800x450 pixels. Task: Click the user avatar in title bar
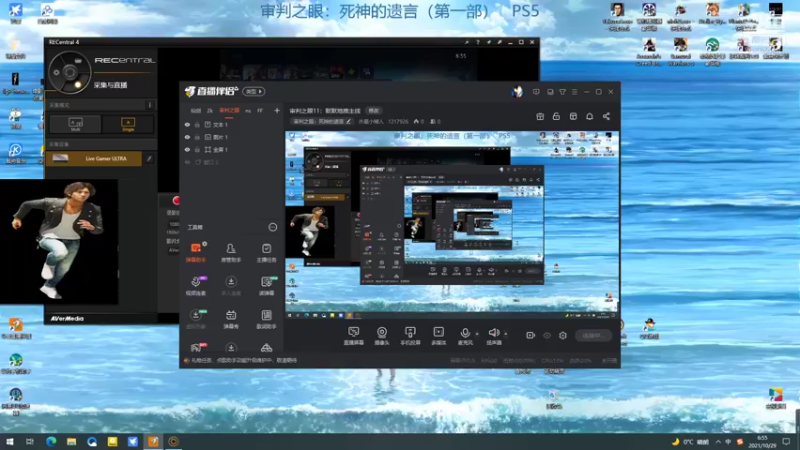point(517,92)
